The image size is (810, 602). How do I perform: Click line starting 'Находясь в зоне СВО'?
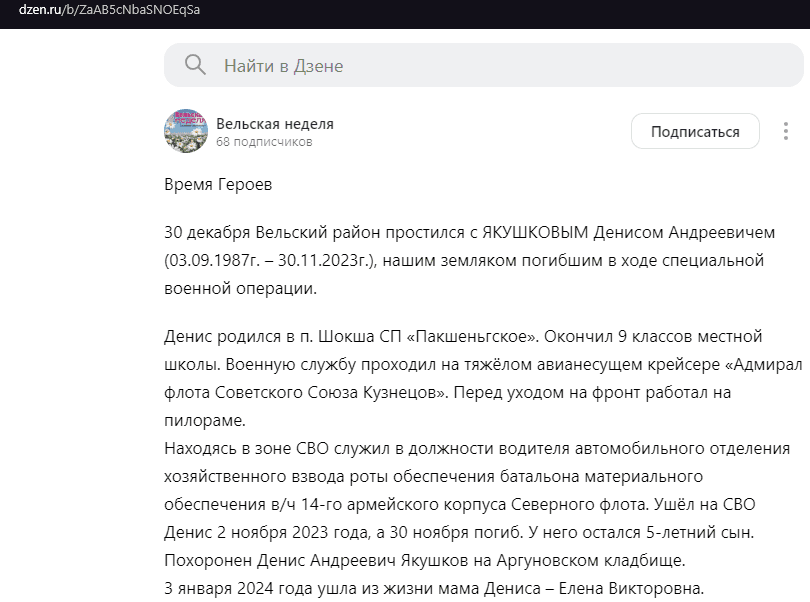click(477, 449)
